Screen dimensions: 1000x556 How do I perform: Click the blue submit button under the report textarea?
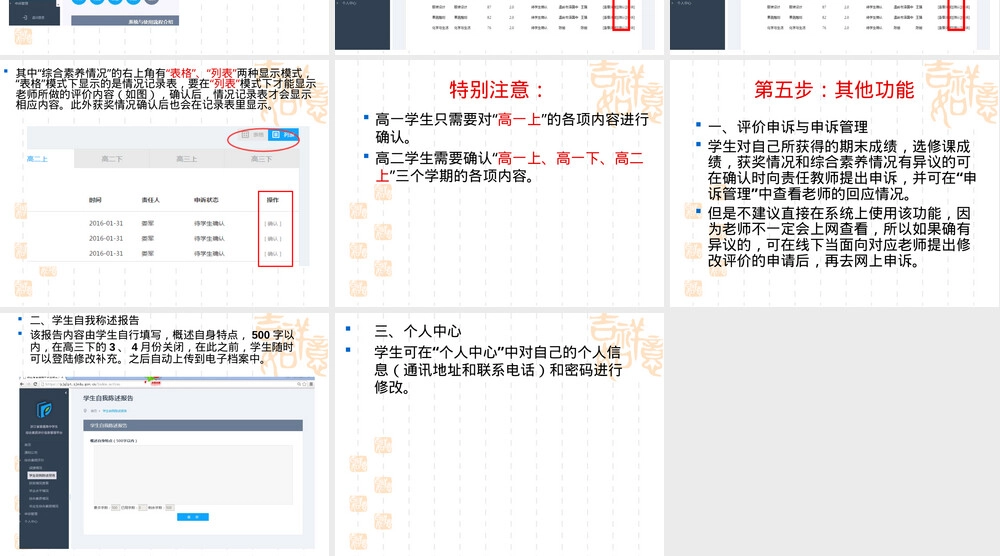click(193, 516)
